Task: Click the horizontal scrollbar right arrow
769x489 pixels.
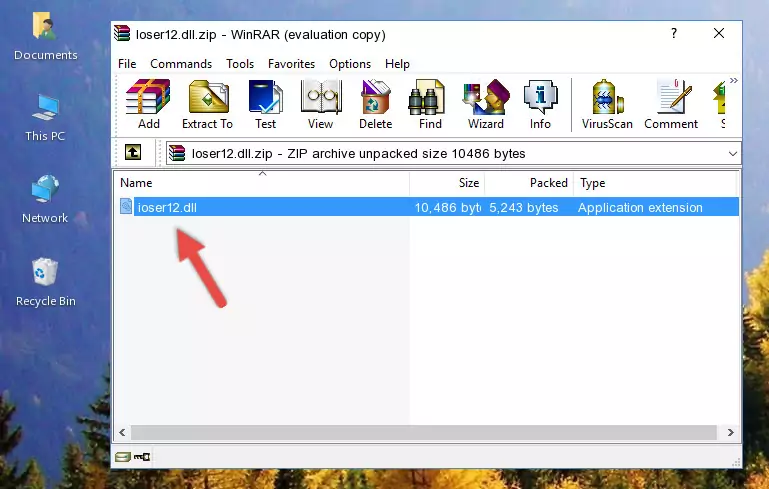Action: (x=730, y=432)
